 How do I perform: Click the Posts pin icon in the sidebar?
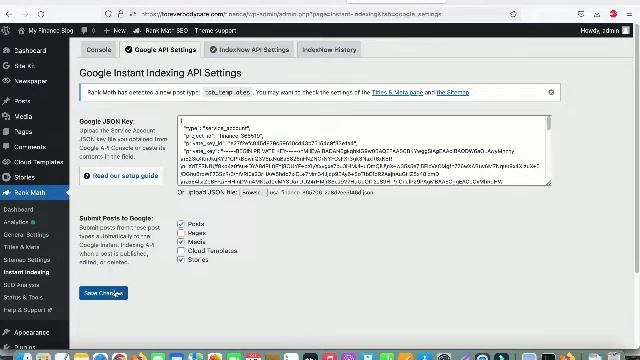(x=6, y=101)
